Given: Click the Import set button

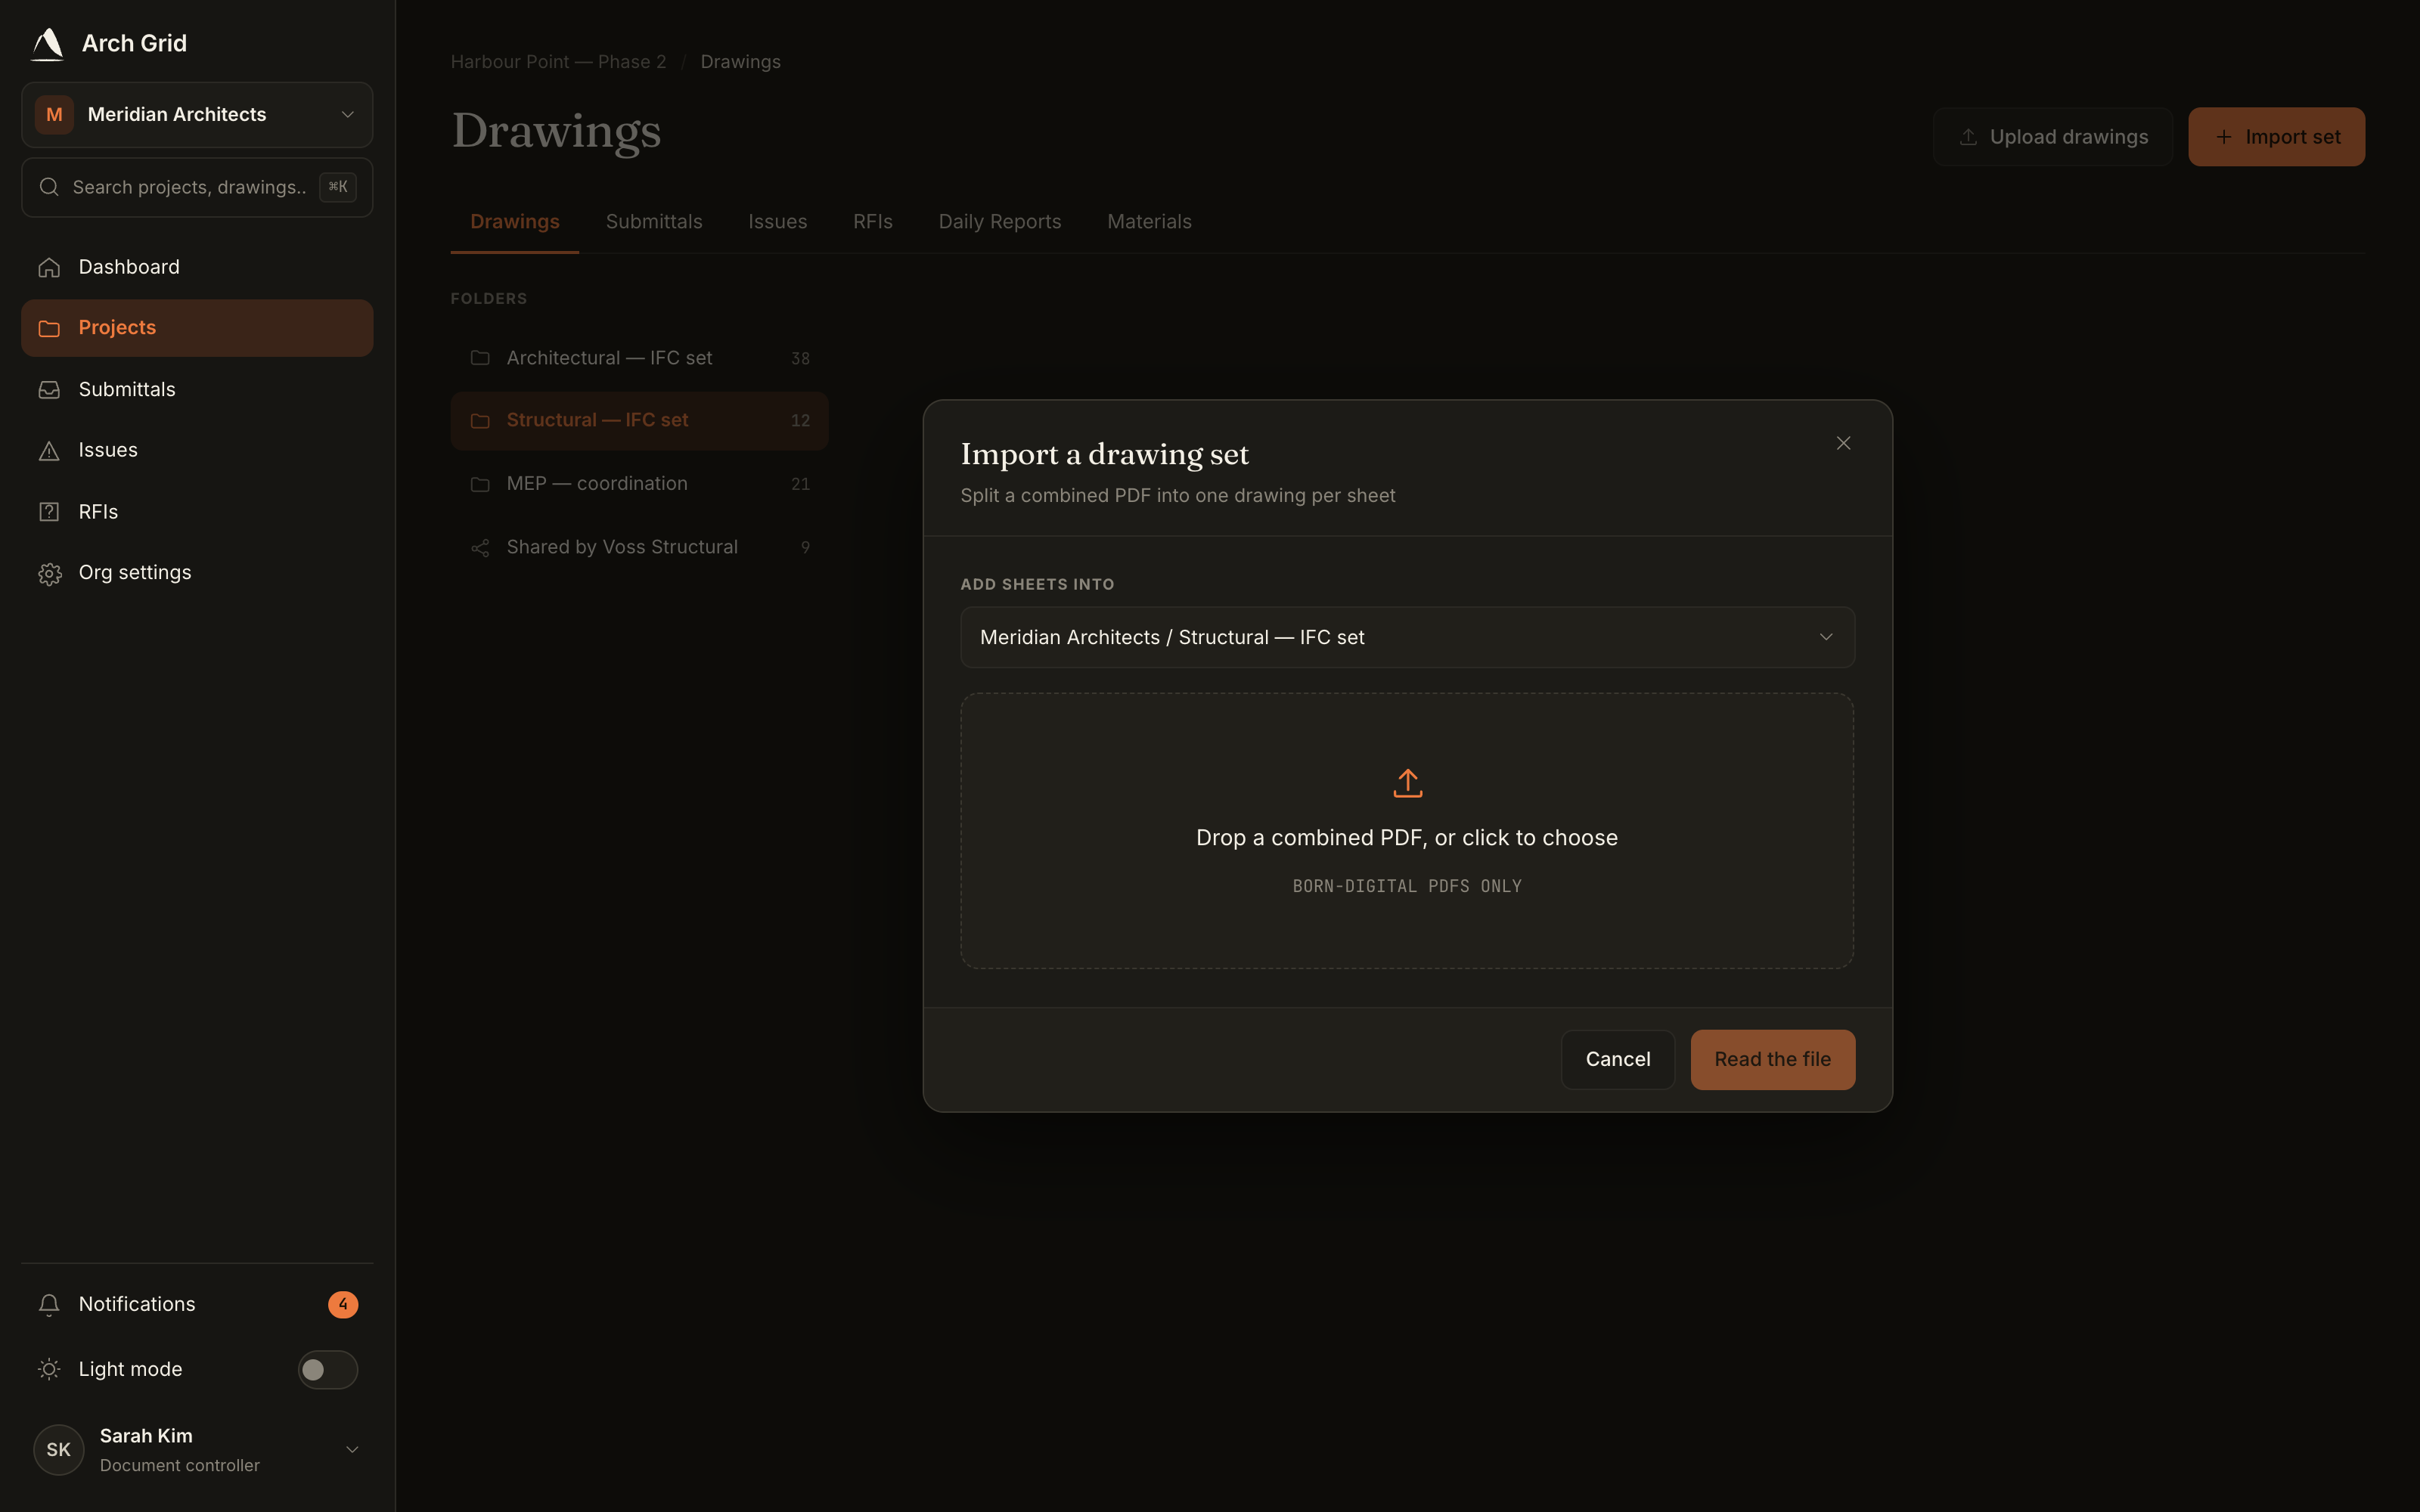Looking at the screenshot, I should pos(2276,137).
